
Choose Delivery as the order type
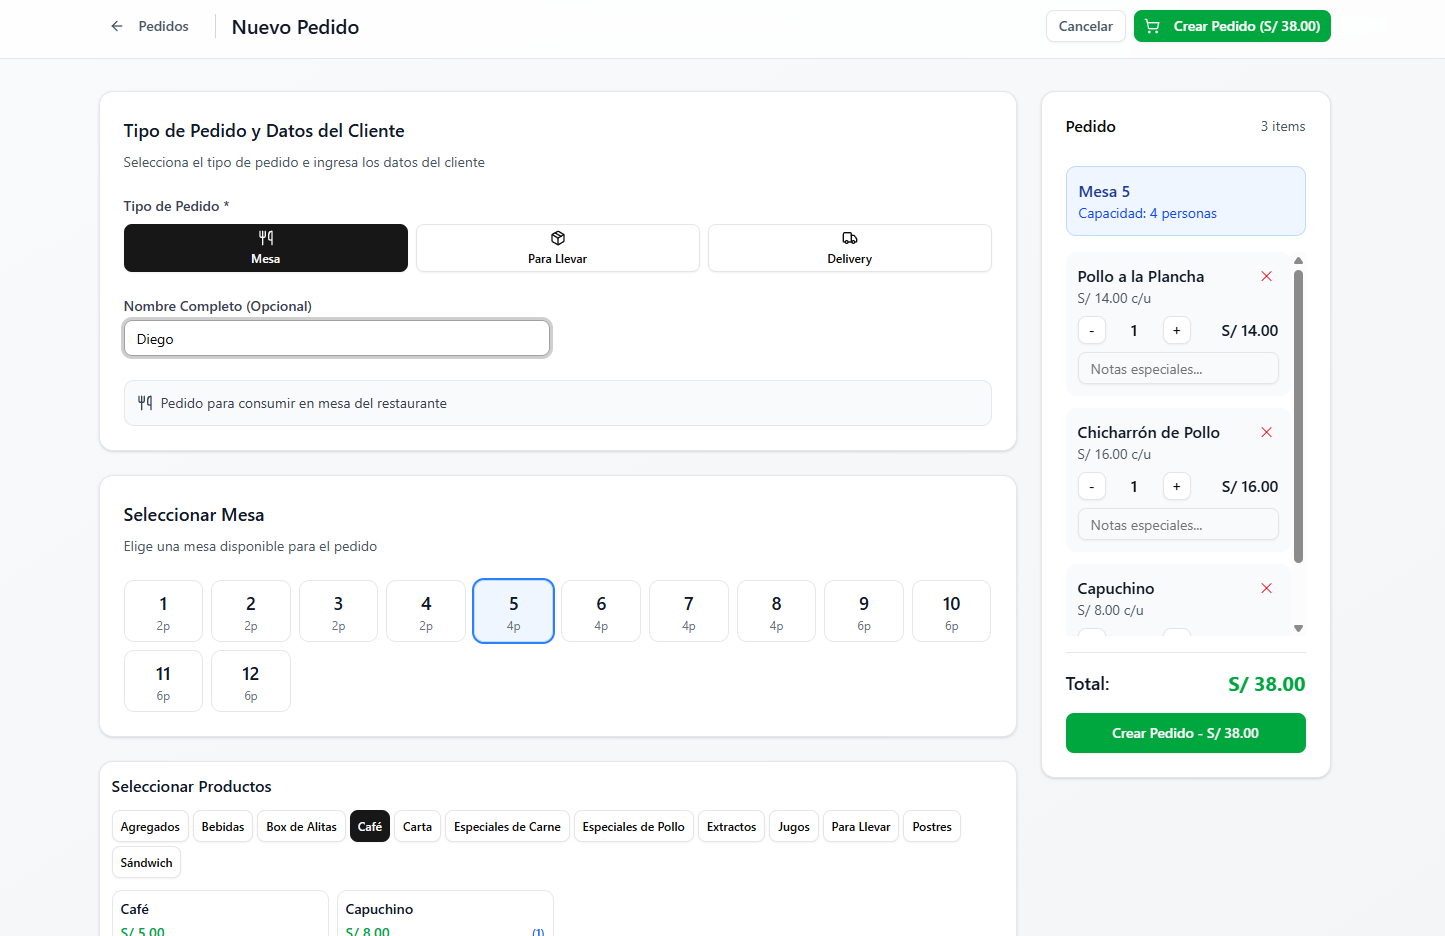click(x=849, y=248)
